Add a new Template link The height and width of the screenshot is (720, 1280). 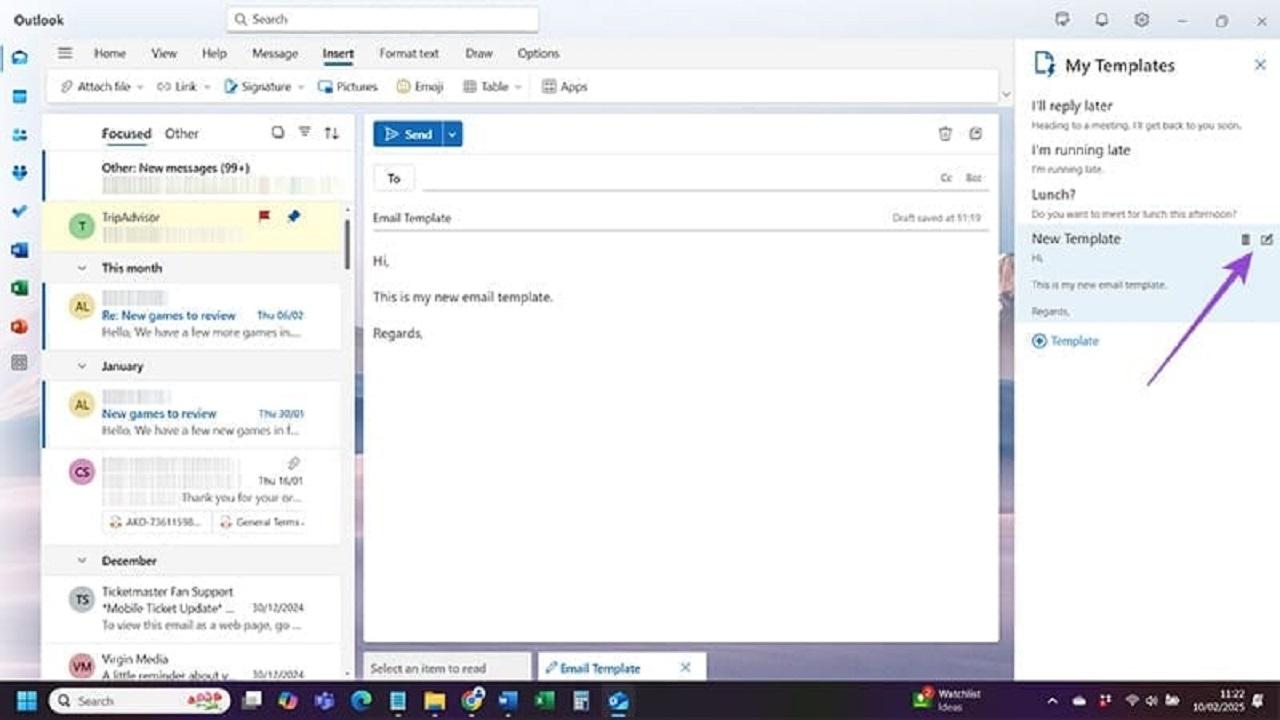tap(1065, 341)
